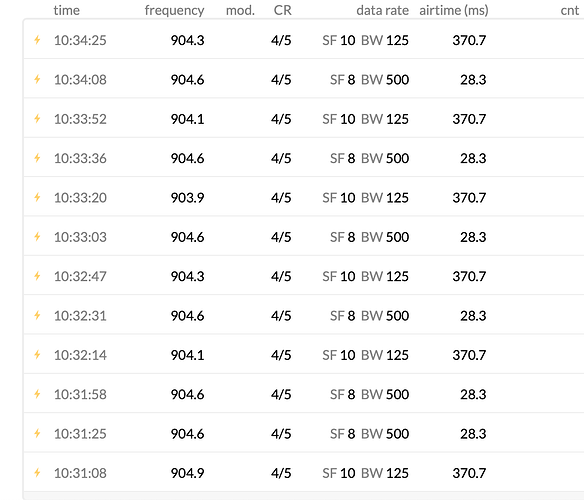Select the bolt icon for 10:32:31

point(37,315)
